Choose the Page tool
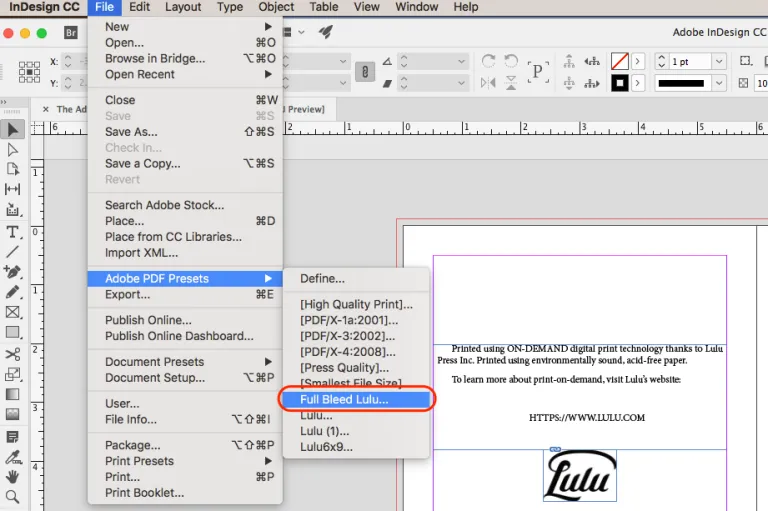Viewport: 768px width, 511px height. pos(13,169)
